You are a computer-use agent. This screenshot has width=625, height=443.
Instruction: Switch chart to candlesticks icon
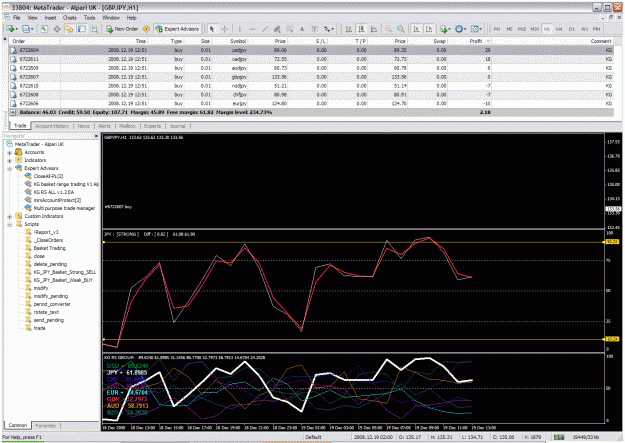tap(361, 29)
